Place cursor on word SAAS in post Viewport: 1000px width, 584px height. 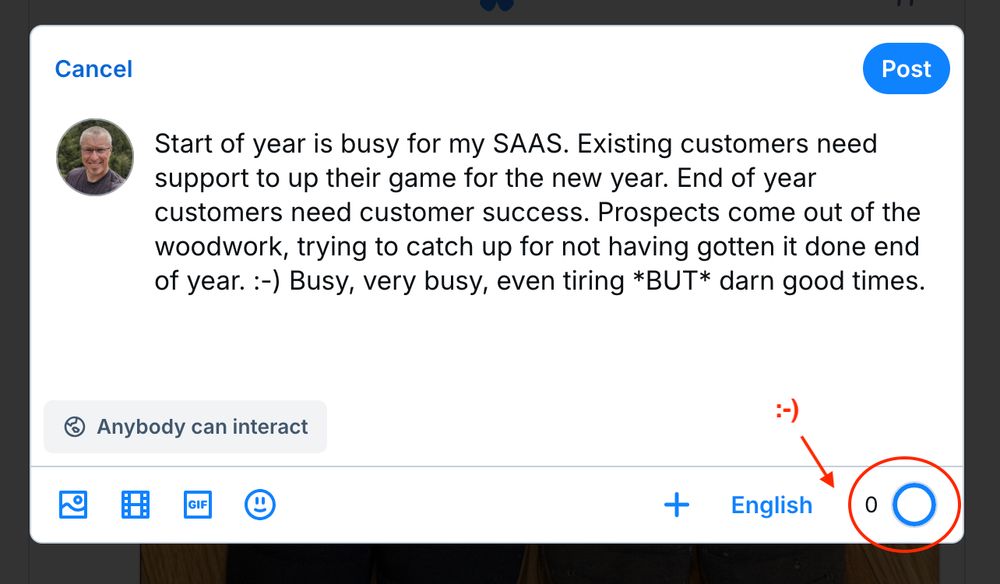tap(530, 144)
